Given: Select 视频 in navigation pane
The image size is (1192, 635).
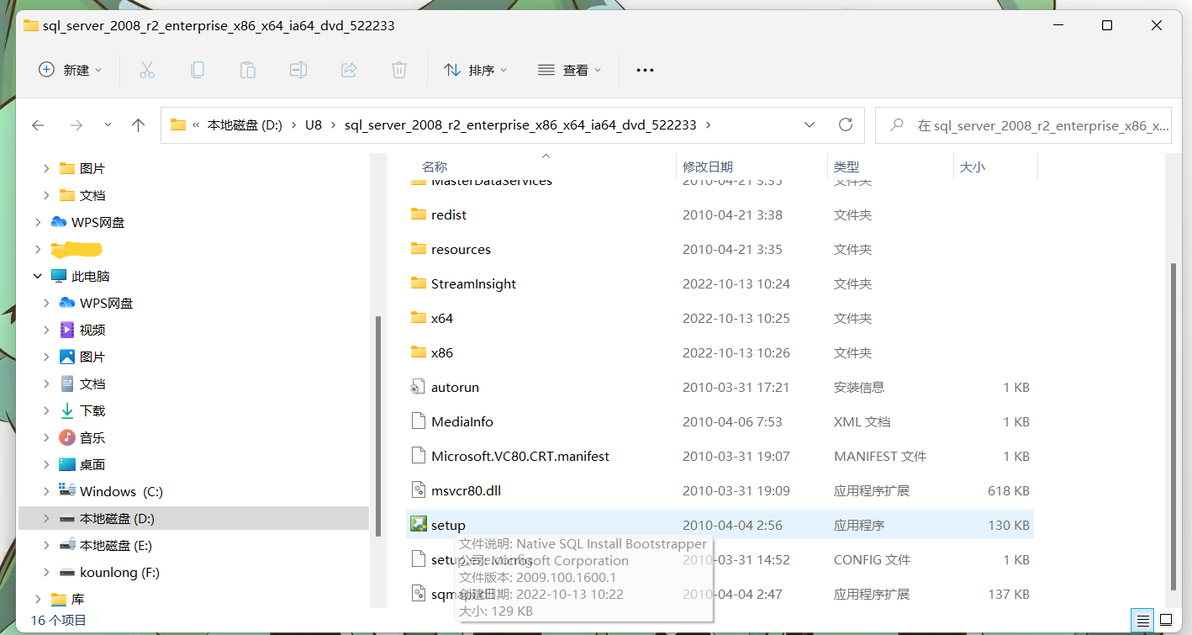Looking at the screenshot, I should [x=92, y=330].
